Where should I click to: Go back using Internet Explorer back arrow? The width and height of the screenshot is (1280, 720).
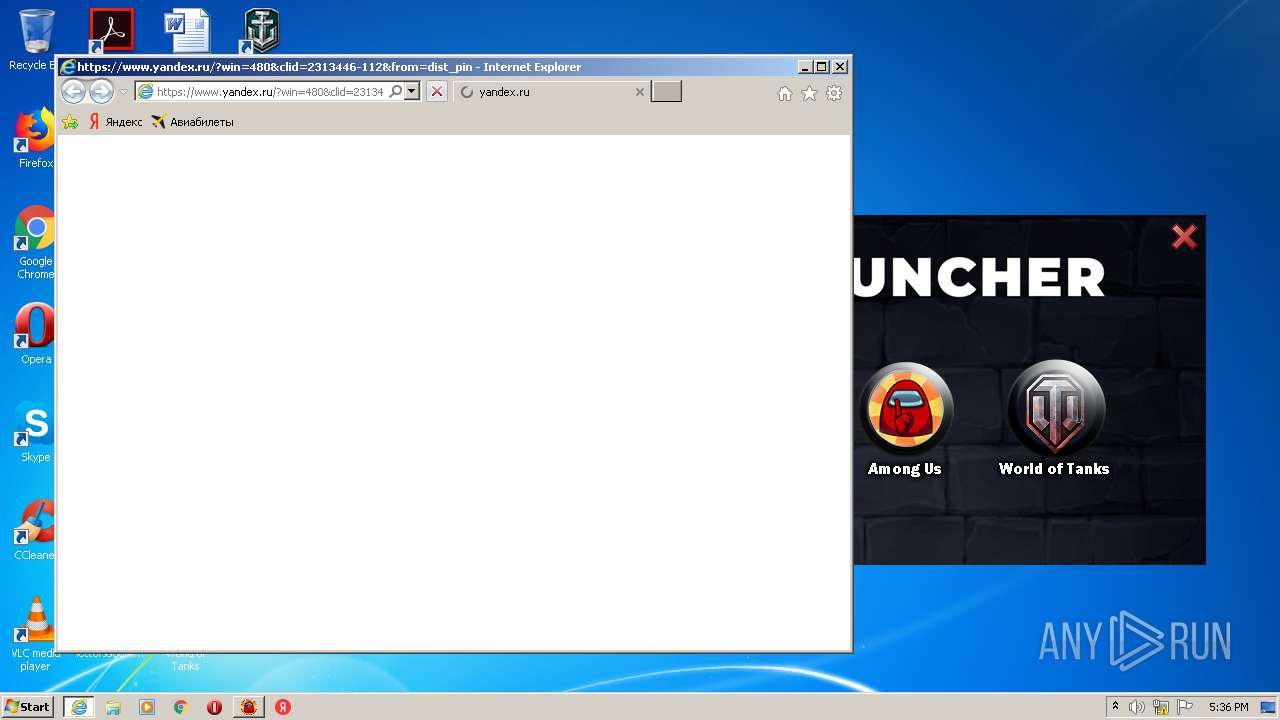[73, 92]
